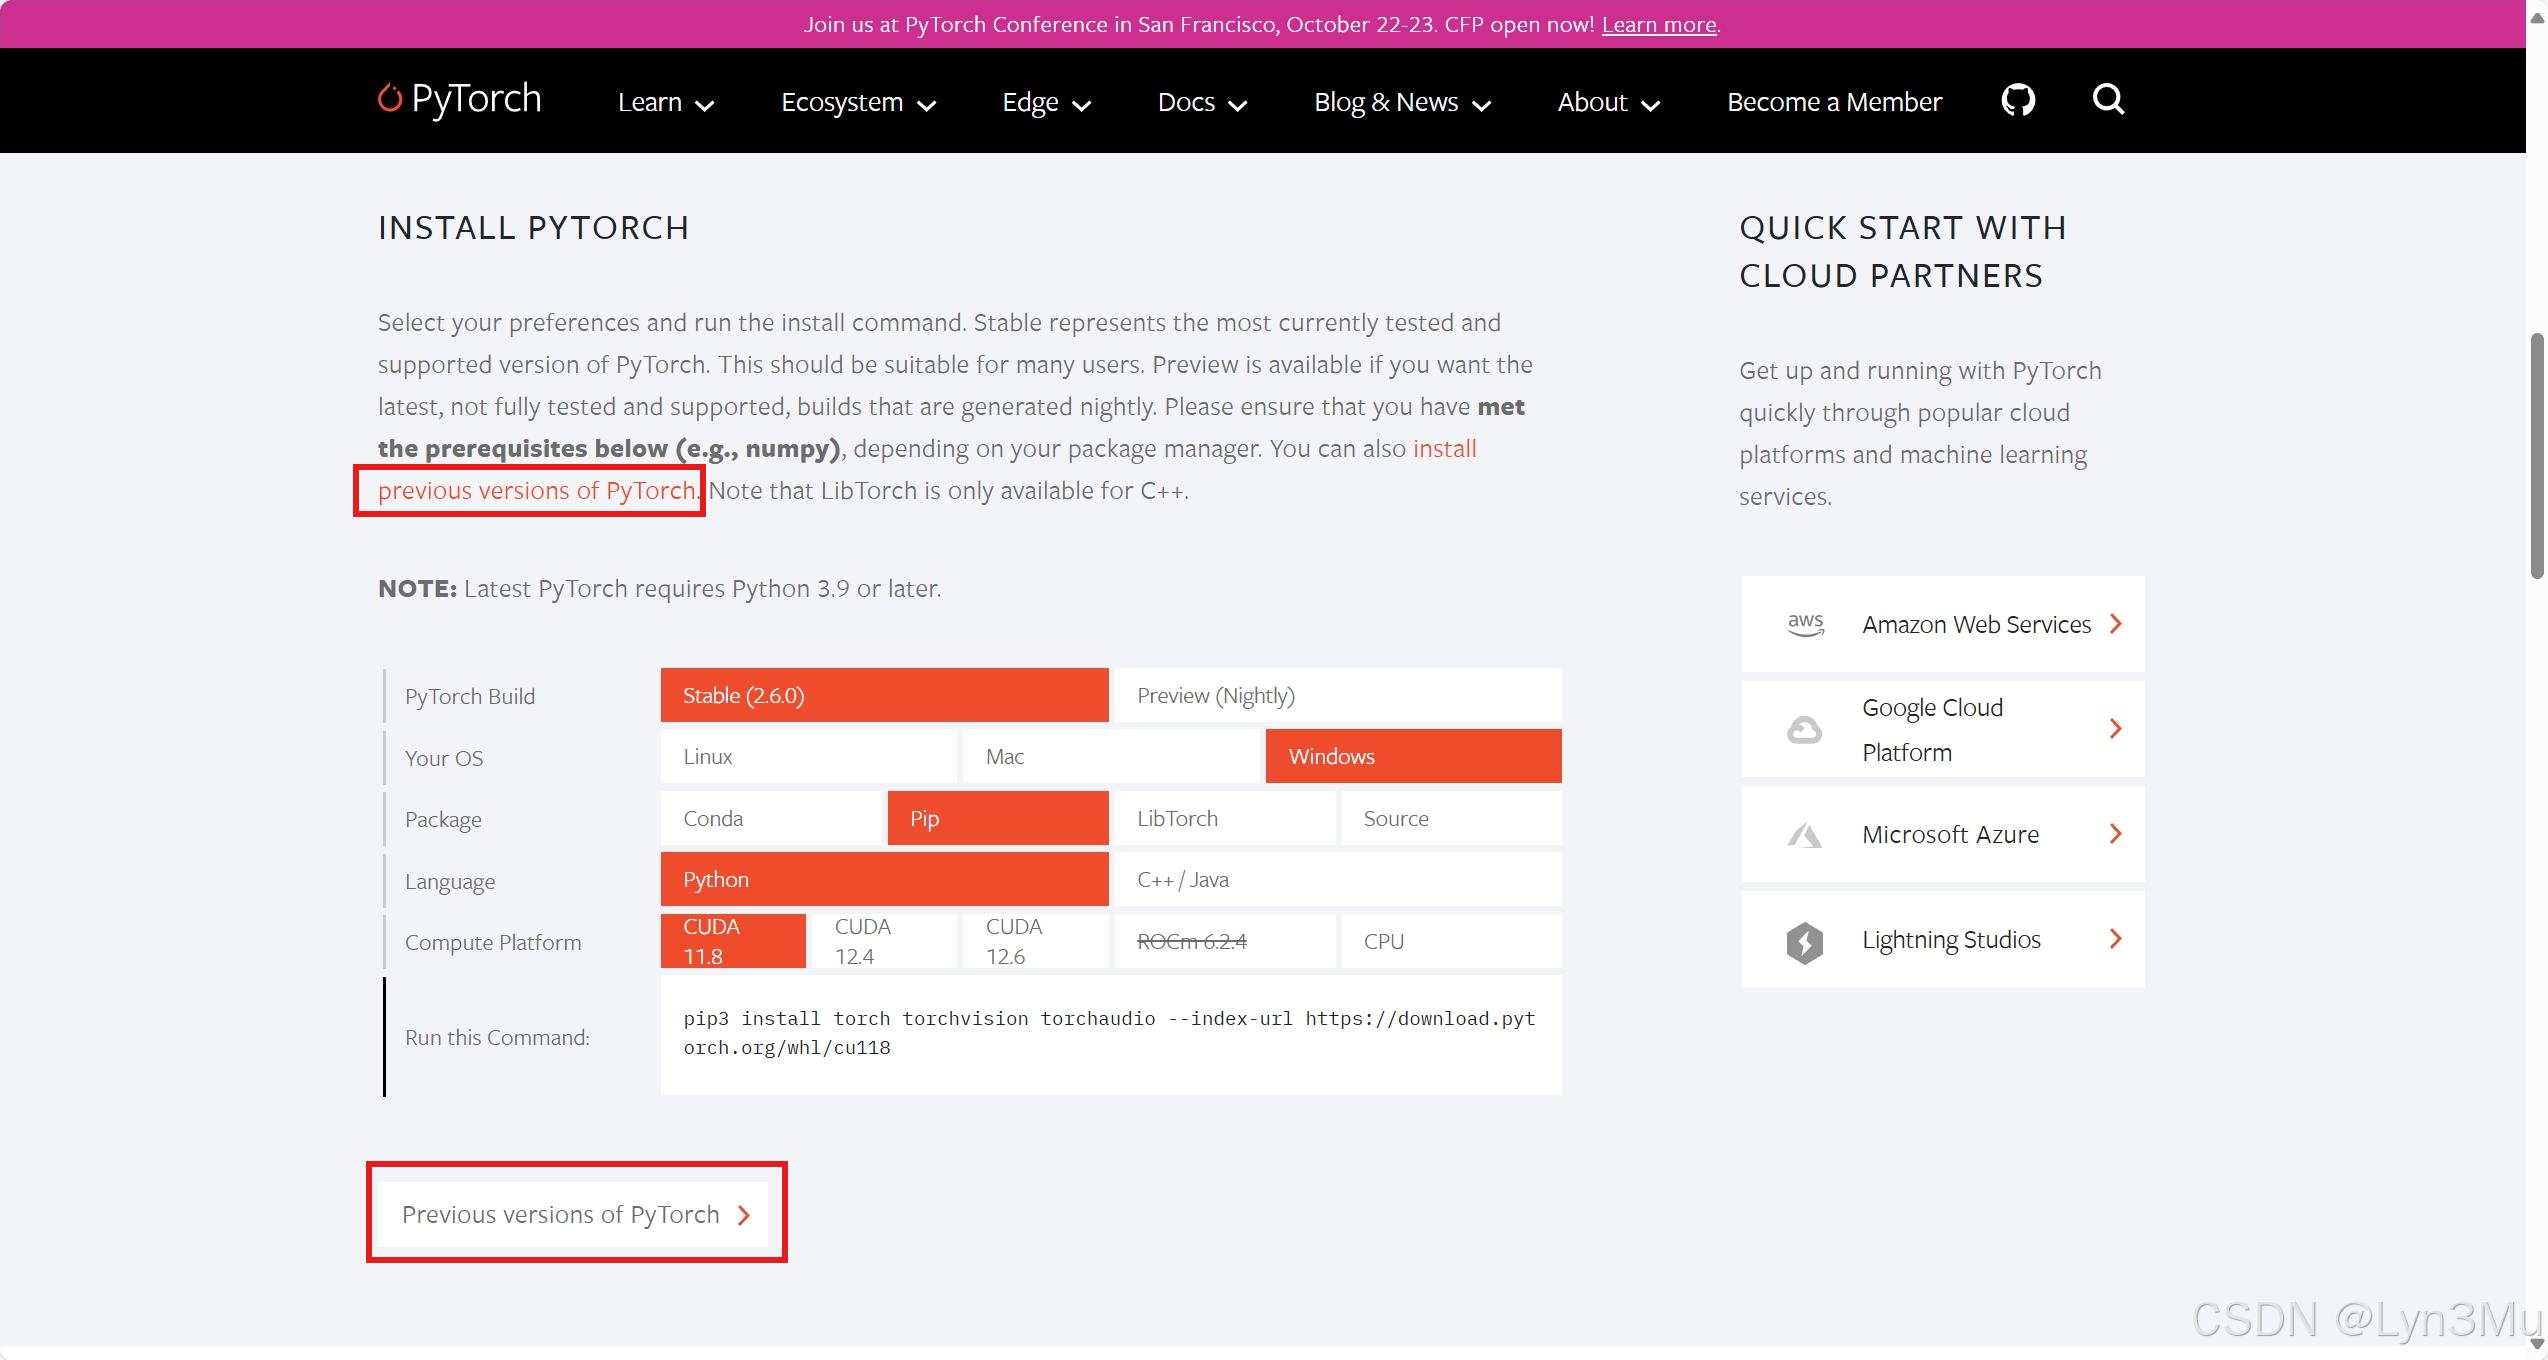Click the Google Cloud Platform icon

(x=1804, y=730)
